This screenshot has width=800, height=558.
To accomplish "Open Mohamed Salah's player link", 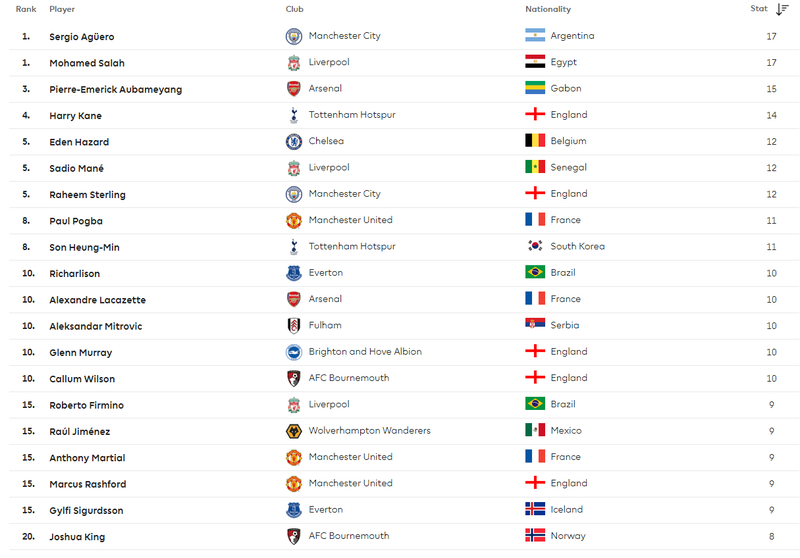I will [87, 63].
